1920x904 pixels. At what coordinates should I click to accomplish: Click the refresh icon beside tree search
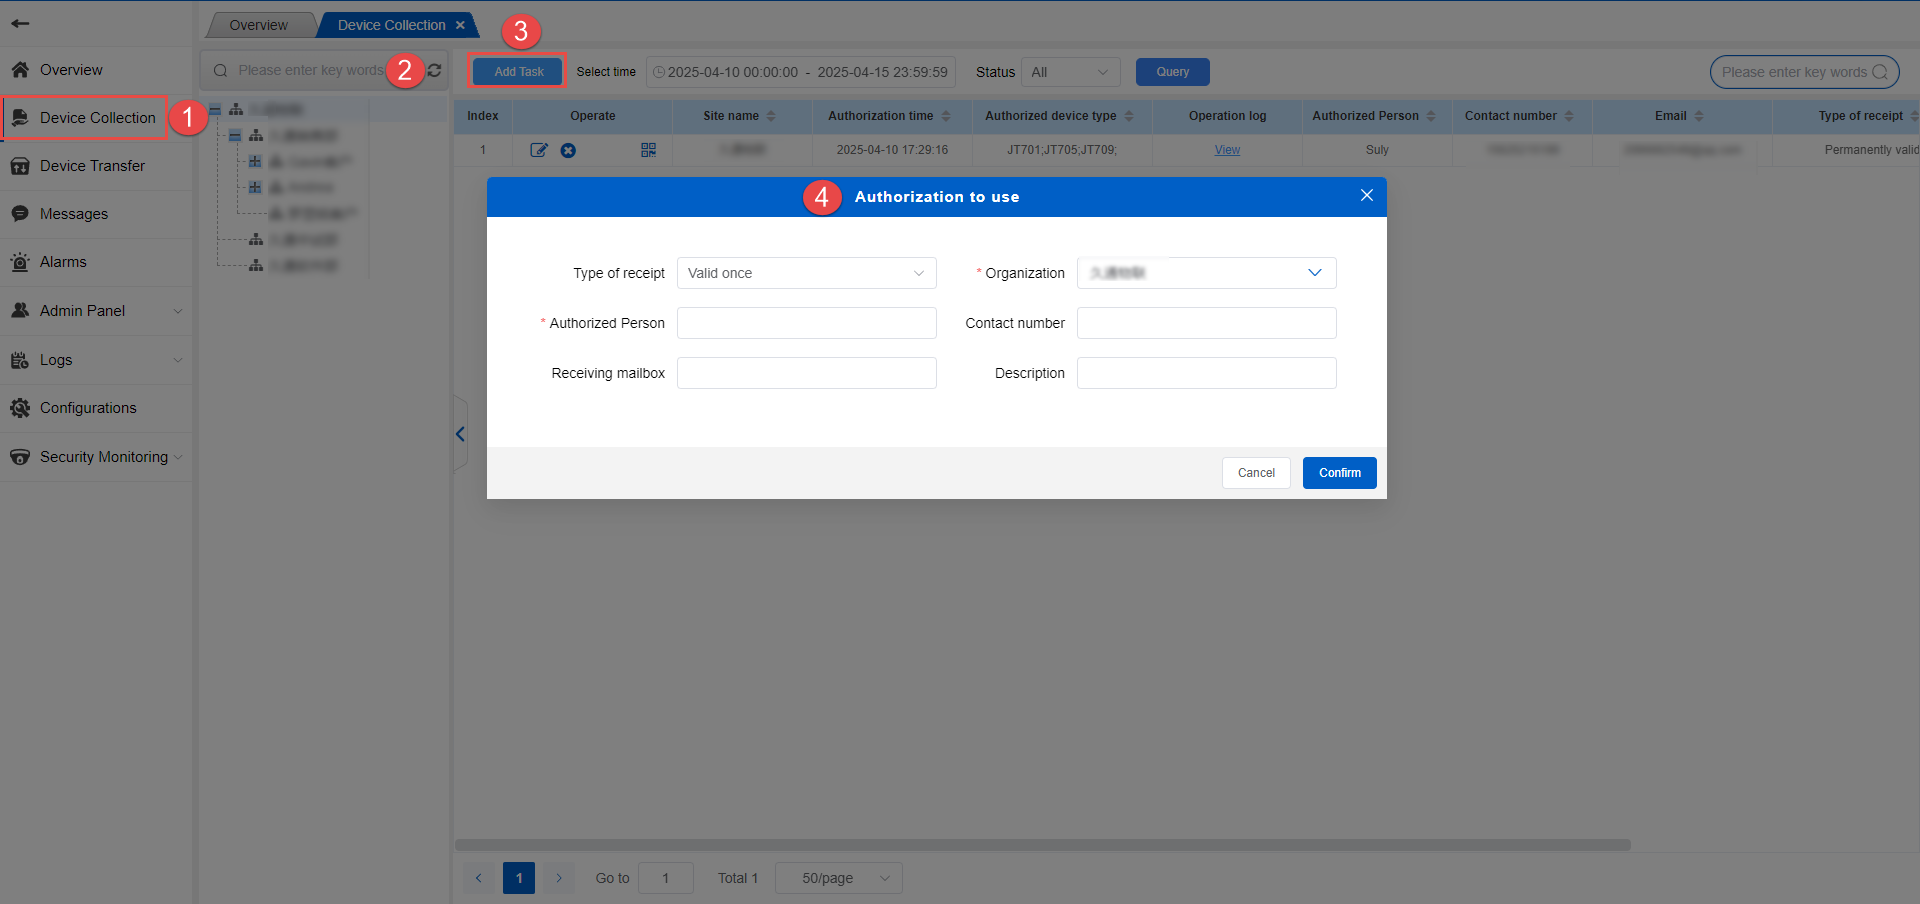434,70
